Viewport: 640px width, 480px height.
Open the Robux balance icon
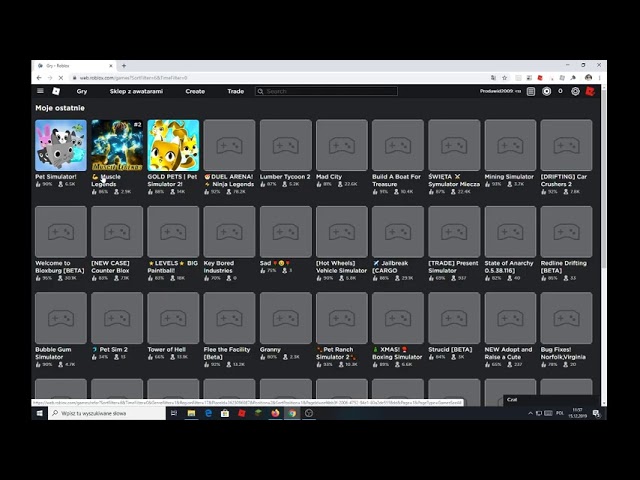point(546,91)
